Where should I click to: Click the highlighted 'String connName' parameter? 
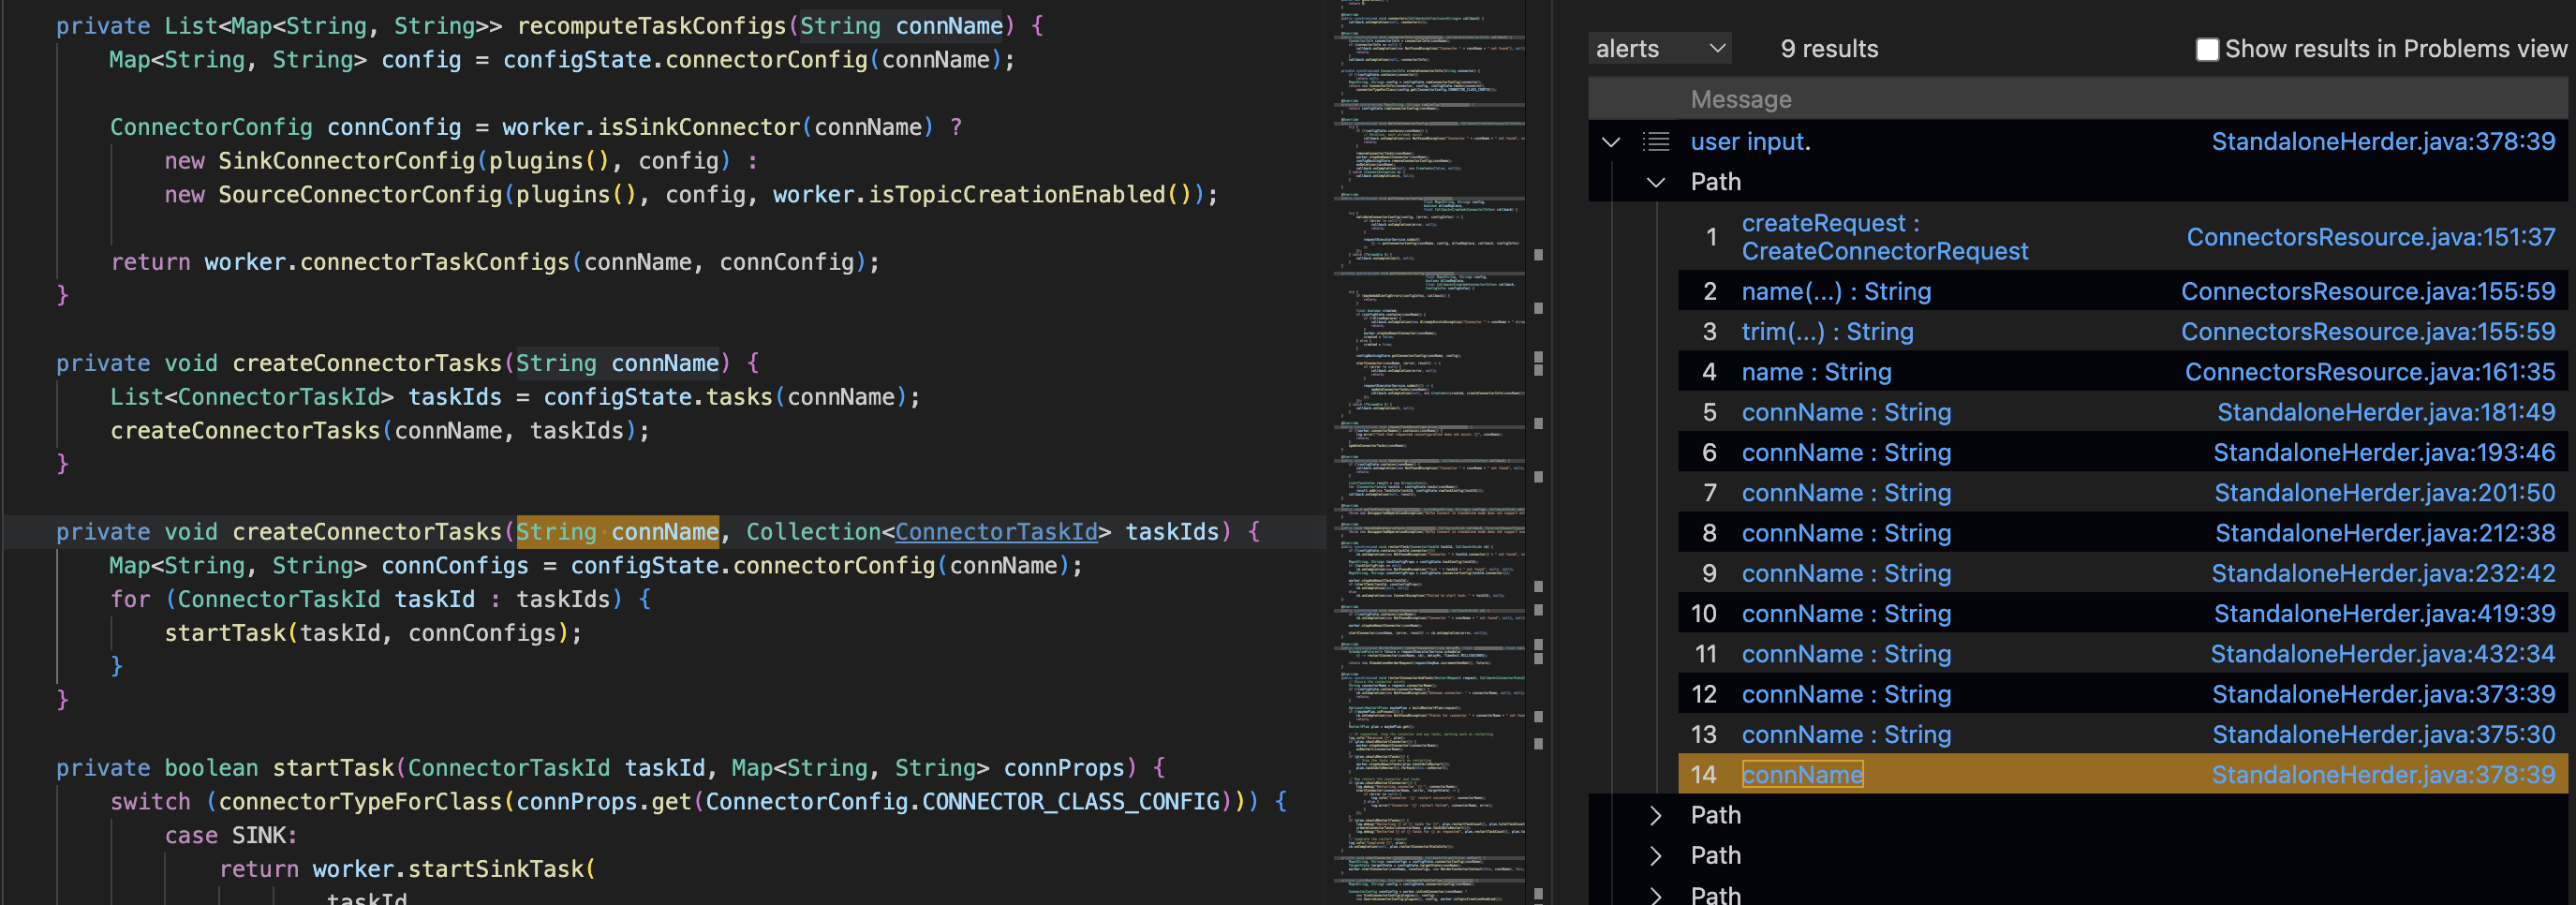click(x=617, y=532)
